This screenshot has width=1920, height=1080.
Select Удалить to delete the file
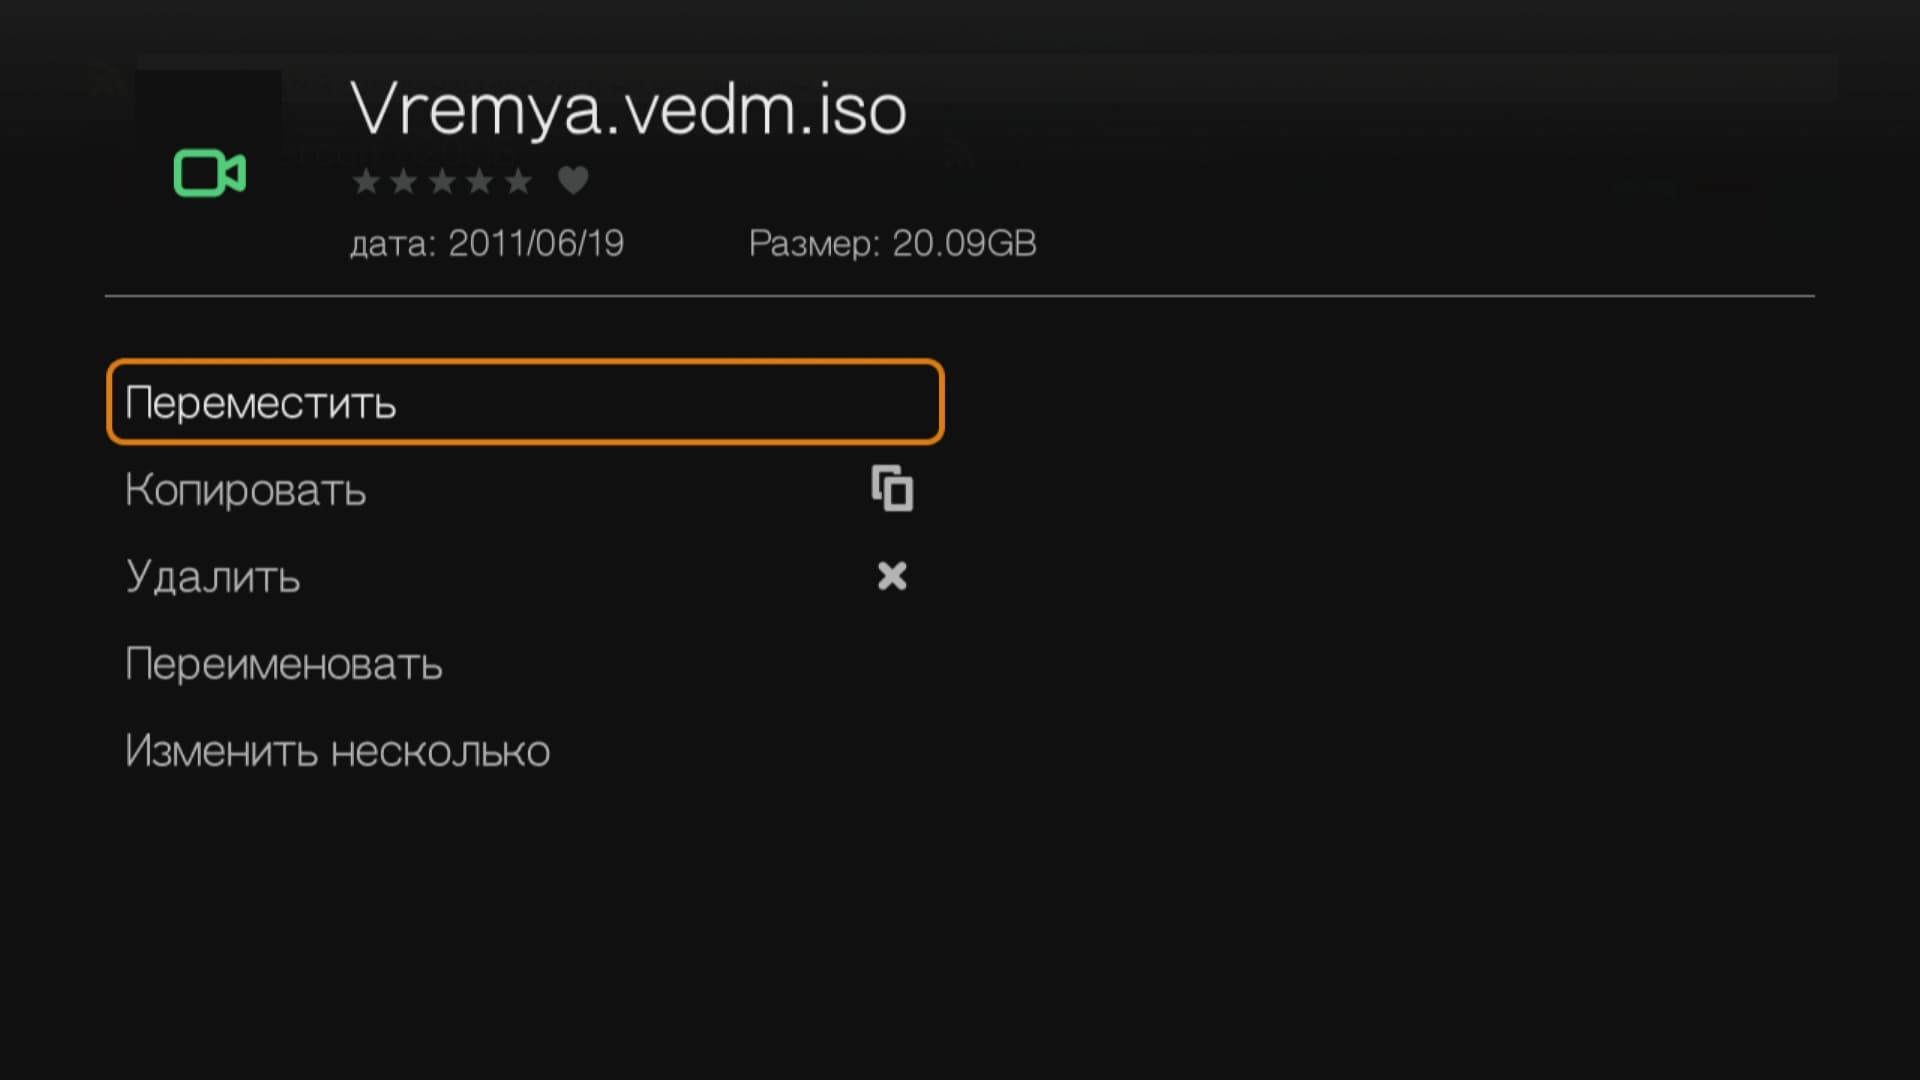[213, 577]
